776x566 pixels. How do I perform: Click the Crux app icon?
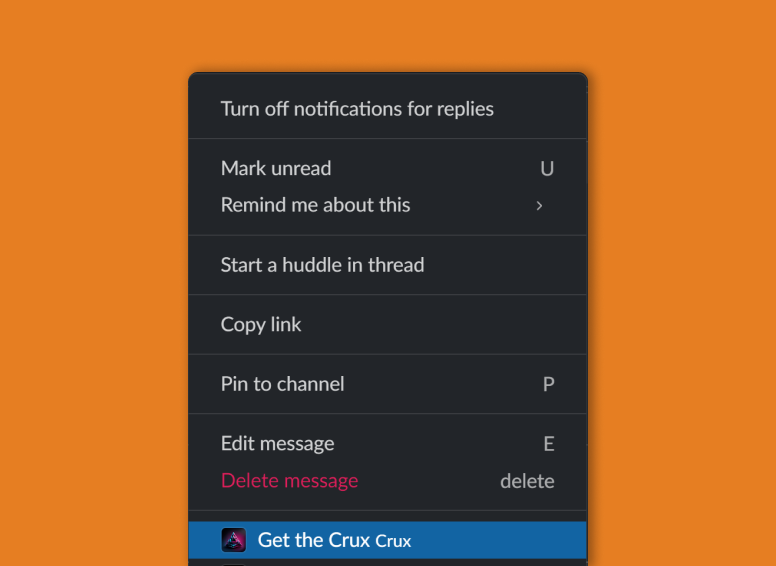click(233, 540)
